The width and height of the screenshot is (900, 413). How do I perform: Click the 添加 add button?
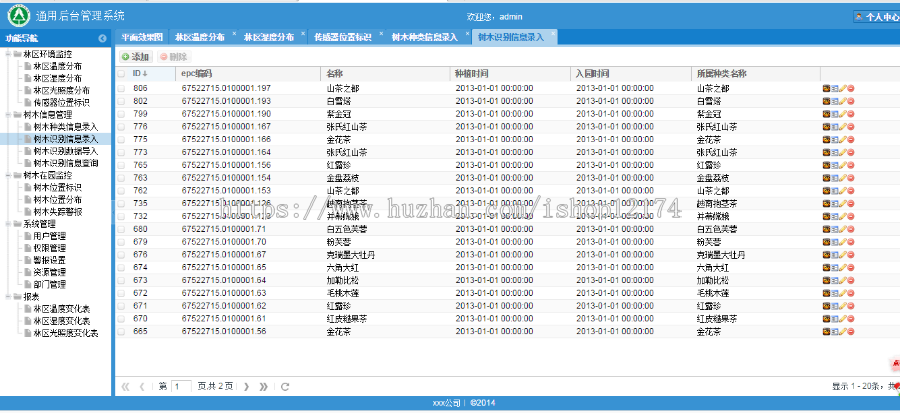coord(135,57)
